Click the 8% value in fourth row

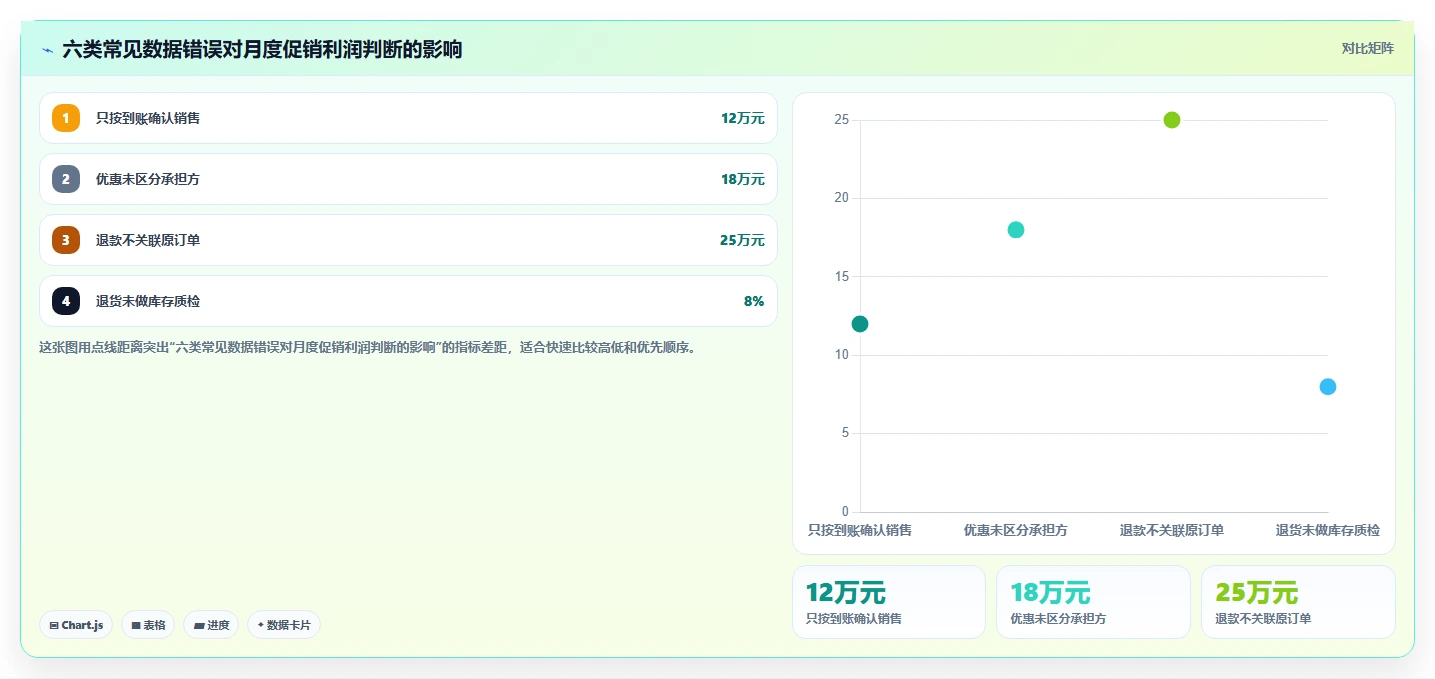[754, 301]
